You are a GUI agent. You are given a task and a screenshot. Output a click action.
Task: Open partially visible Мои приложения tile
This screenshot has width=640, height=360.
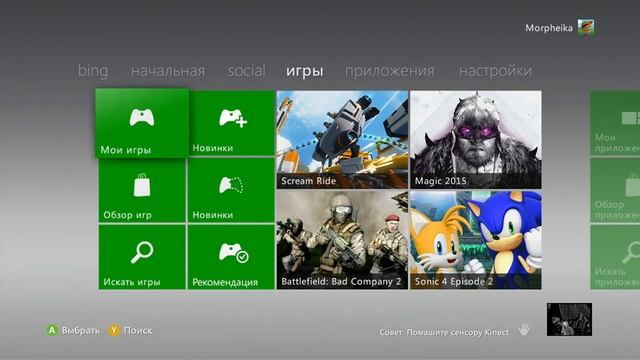[615, 123]
